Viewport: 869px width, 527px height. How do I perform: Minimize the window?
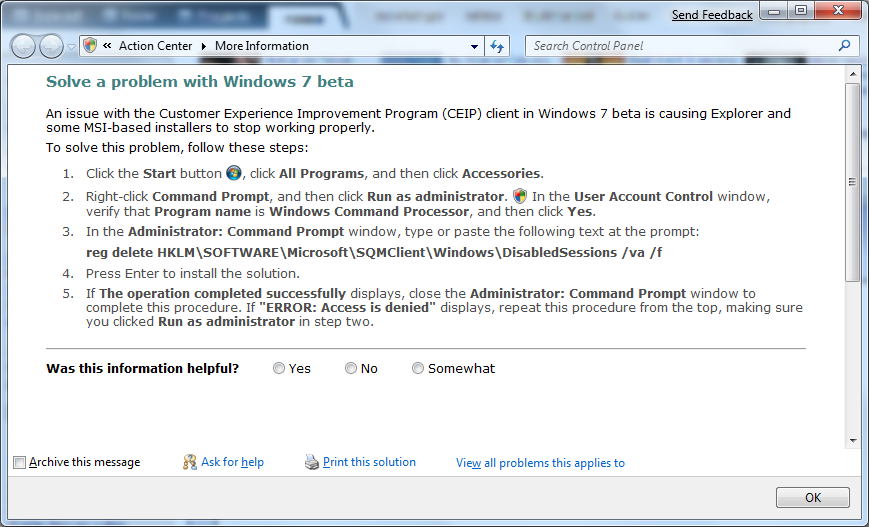[x=774, y=11]
